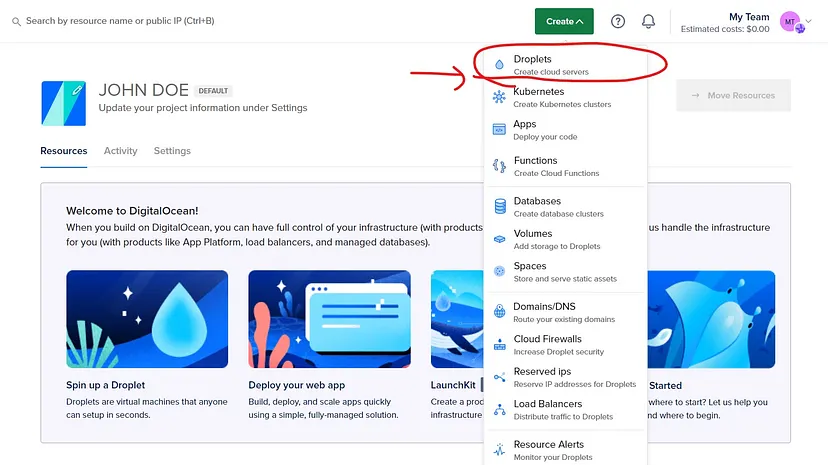Choose Reserved ips menu entry
Viewport: 828px width, 465px height.
[565, 377]
